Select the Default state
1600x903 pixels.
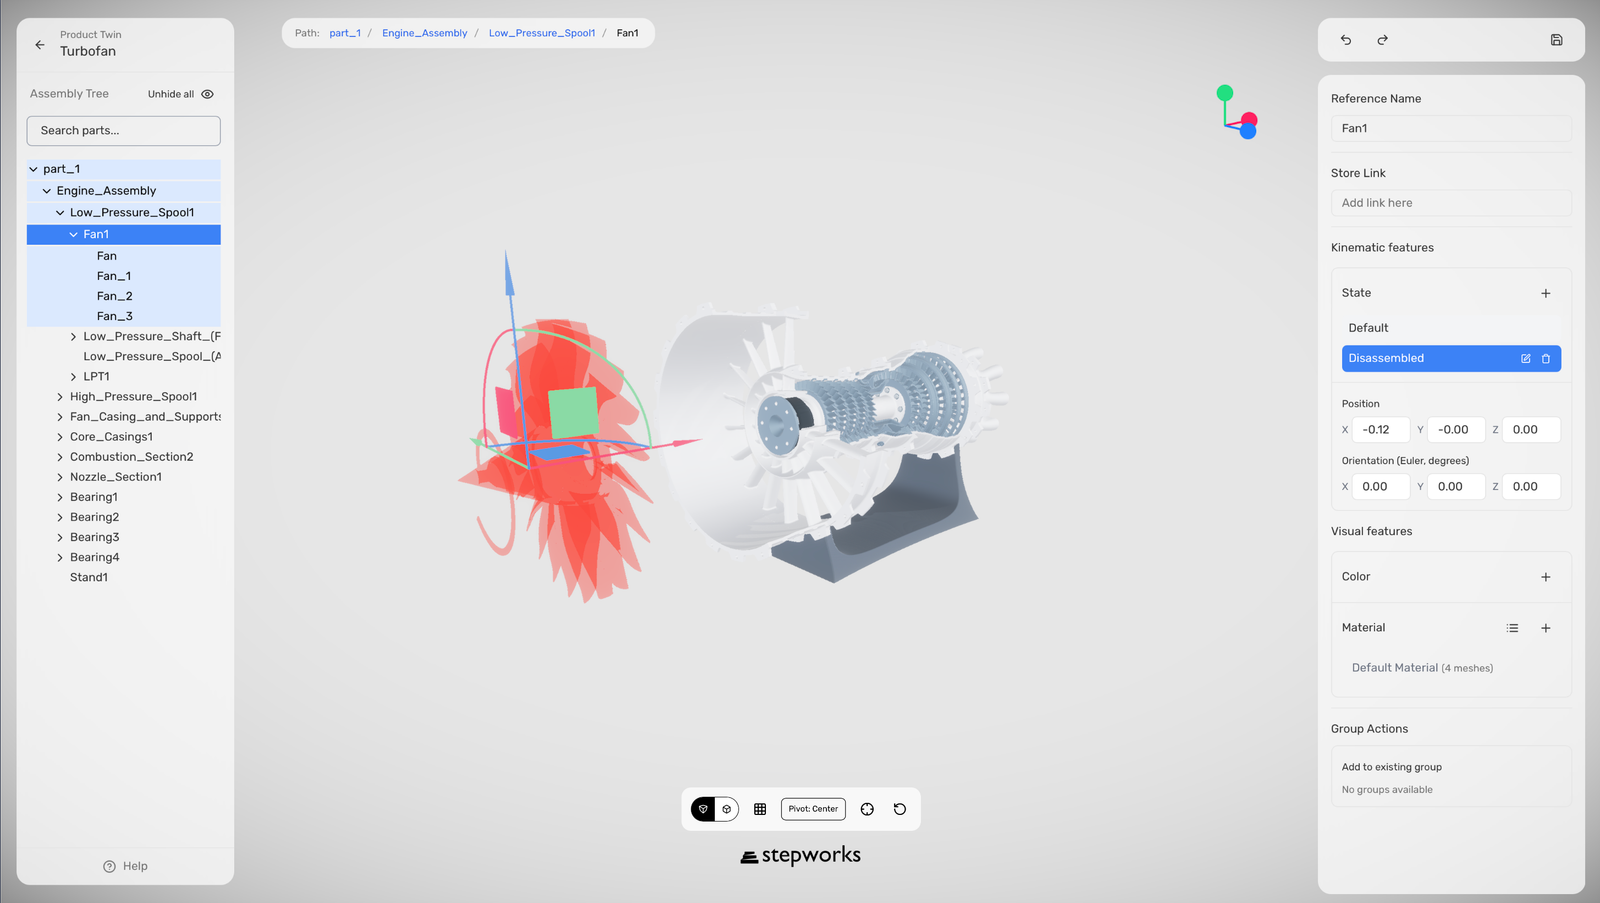click(x=1451, y=328)
